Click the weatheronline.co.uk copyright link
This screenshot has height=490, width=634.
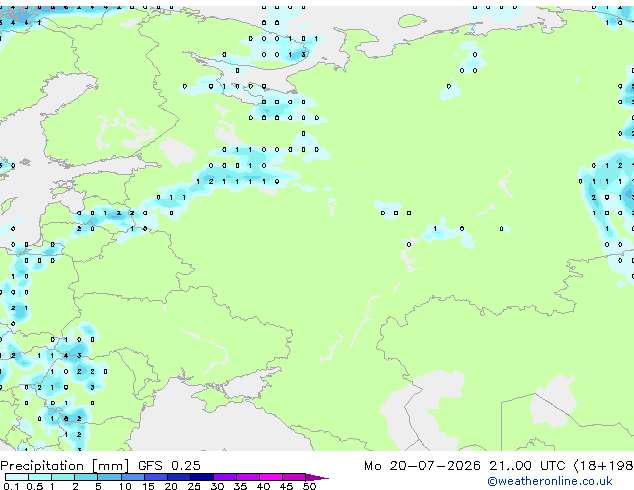click(x=549, y=481)
